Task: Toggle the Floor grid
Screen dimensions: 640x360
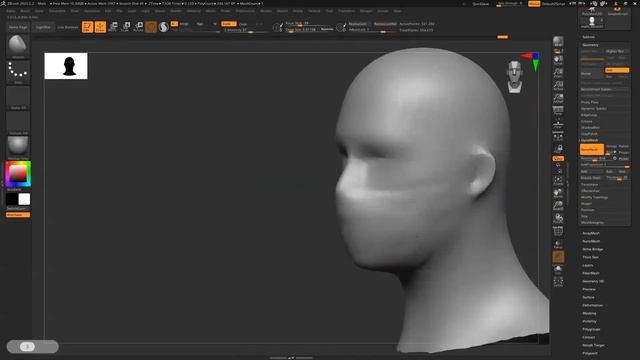Action: pos(558,124)
